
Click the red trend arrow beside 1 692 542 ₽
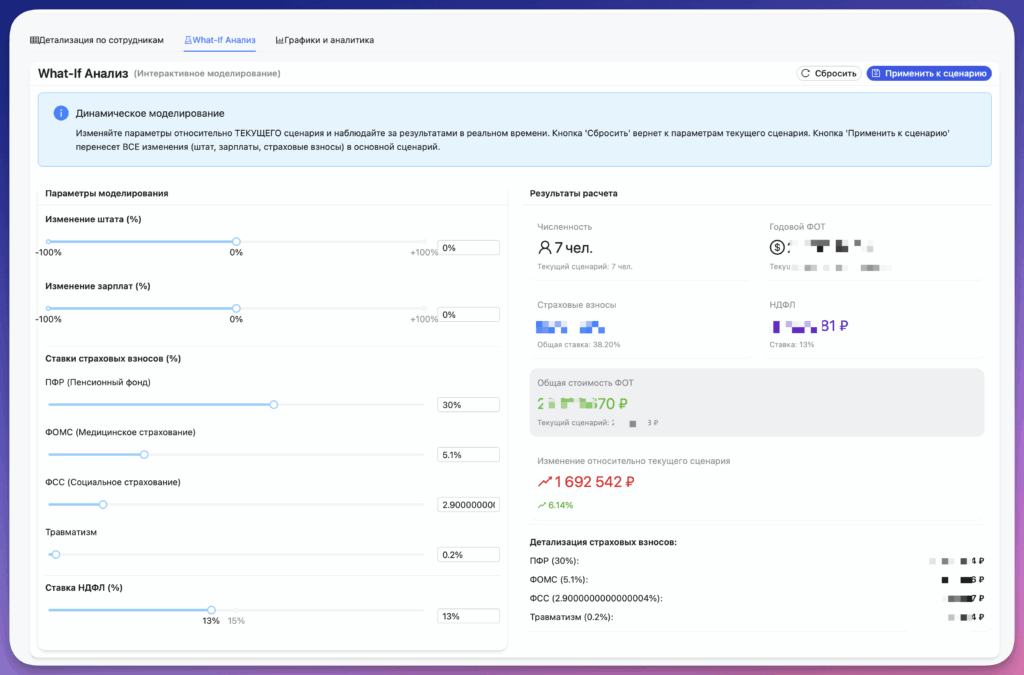tap(545, 482)
